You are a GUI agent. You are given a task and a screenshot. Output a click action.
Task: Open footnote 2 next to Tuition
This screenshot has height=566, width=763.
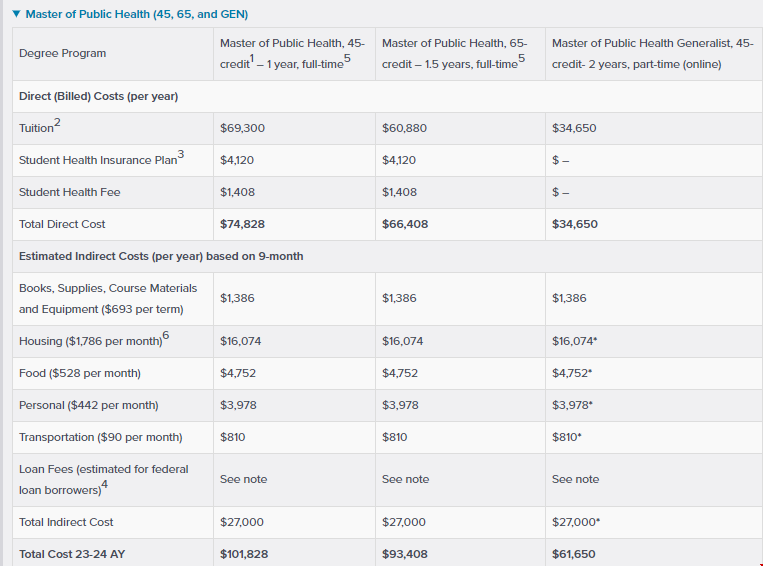[56, 122]
